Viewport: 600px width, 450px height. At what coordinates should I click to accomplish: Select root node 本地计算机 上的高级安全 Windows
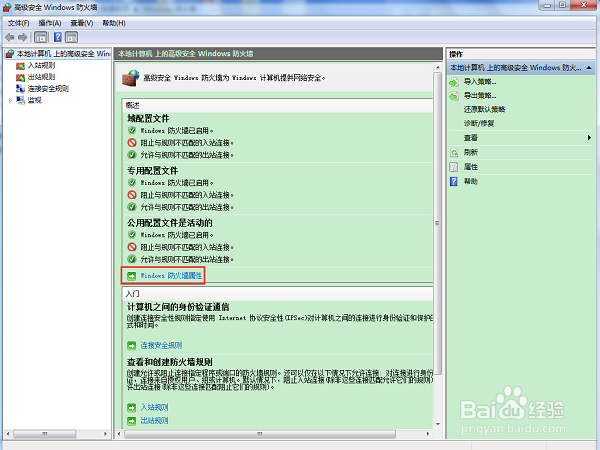[x=64, y=54]
